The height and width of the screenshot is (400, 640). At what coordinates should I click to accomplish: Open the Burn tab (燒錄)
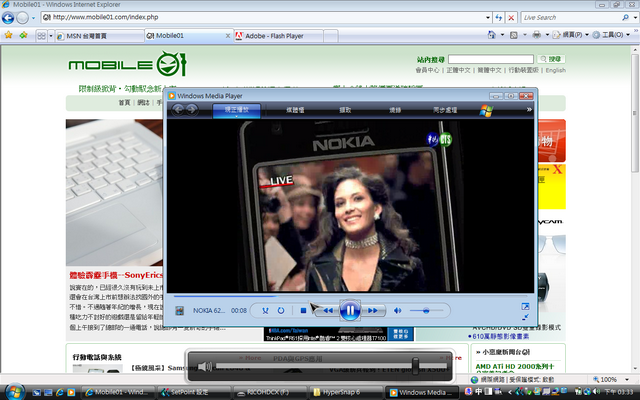pos(395,110)
